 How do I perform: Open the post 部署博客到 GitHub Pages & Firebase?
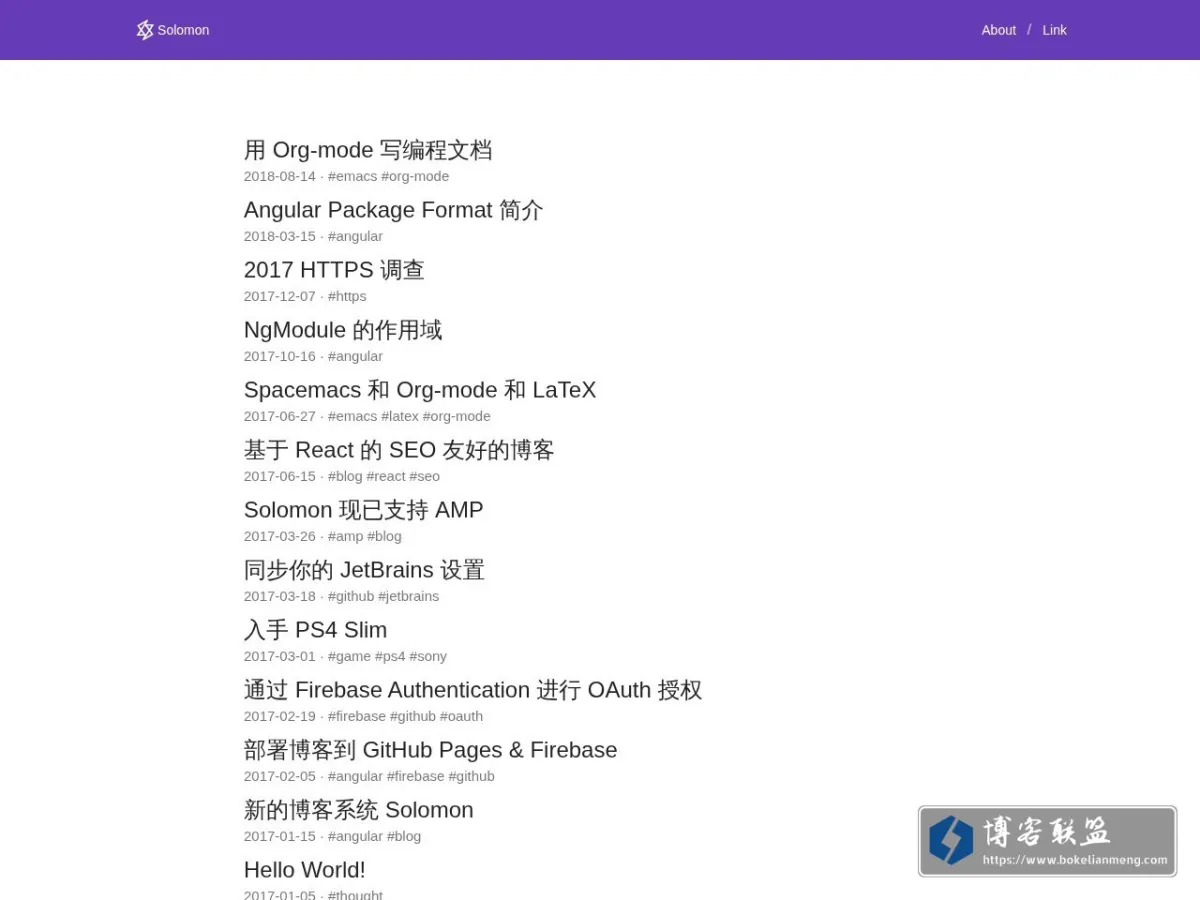[x=431, y=750]
